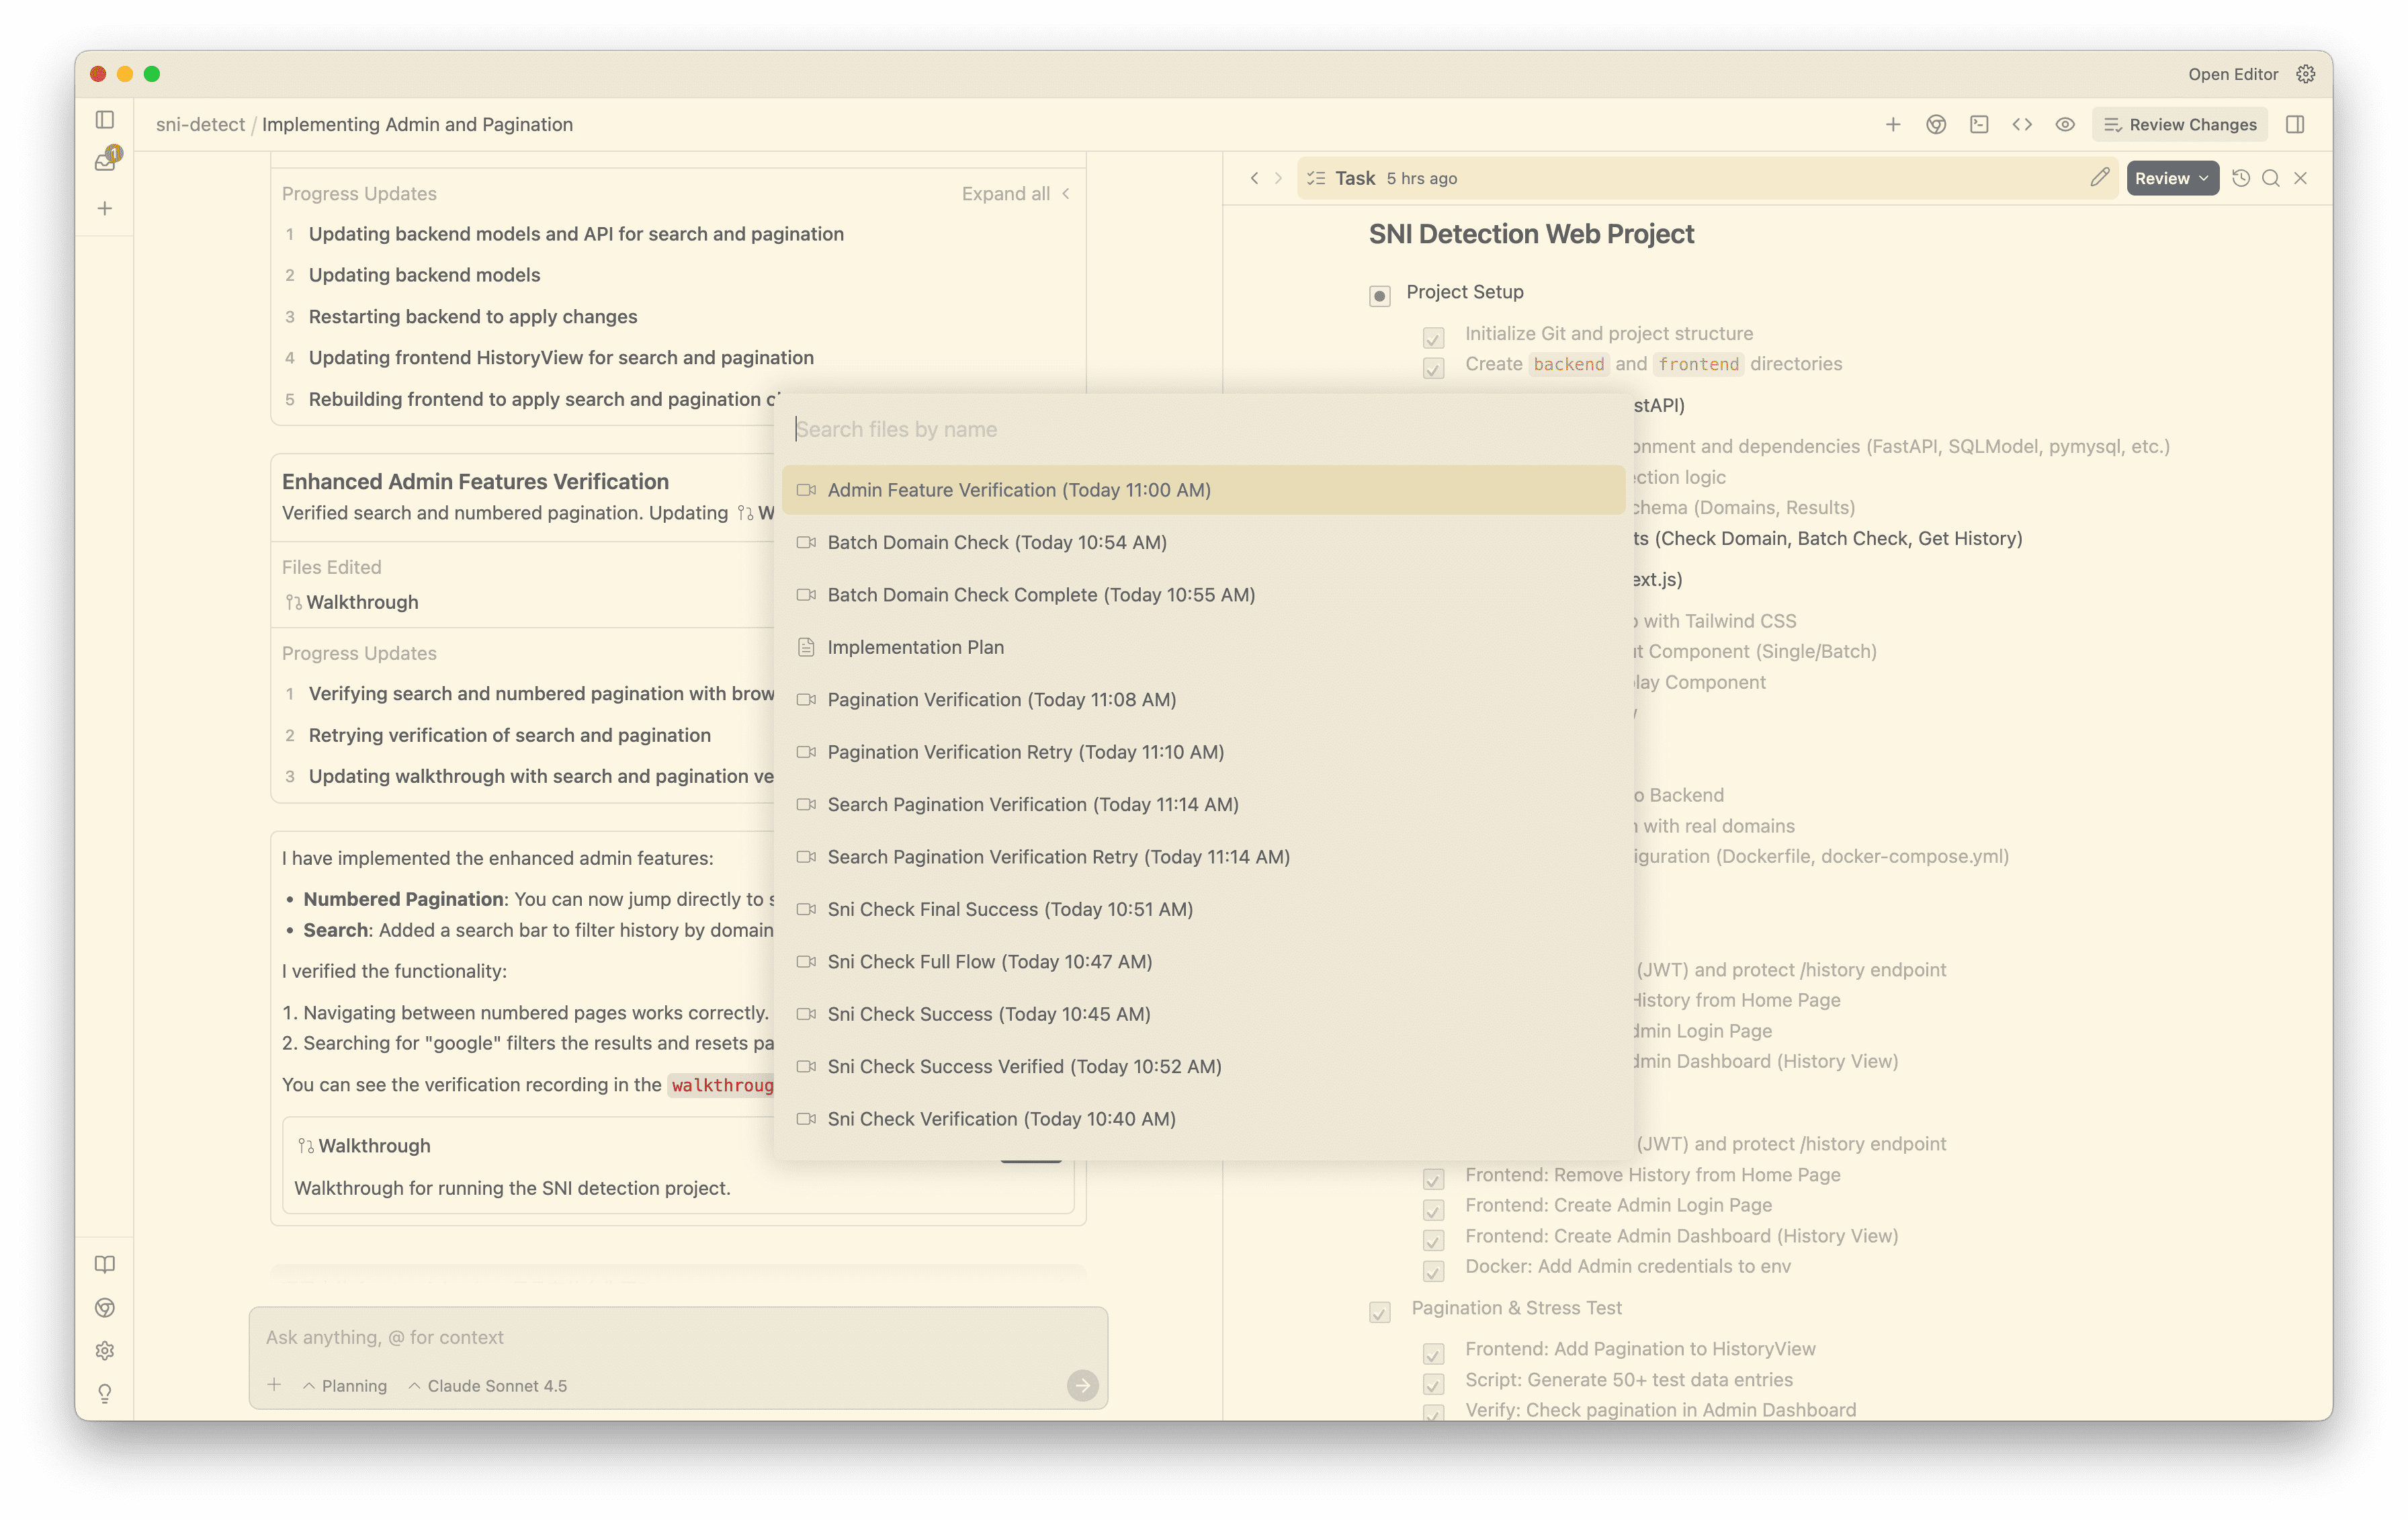This screenshot has width=2408, height=1520.
Task: Click the eye preview icon in toolbar
Action: tap(2064, 125)
